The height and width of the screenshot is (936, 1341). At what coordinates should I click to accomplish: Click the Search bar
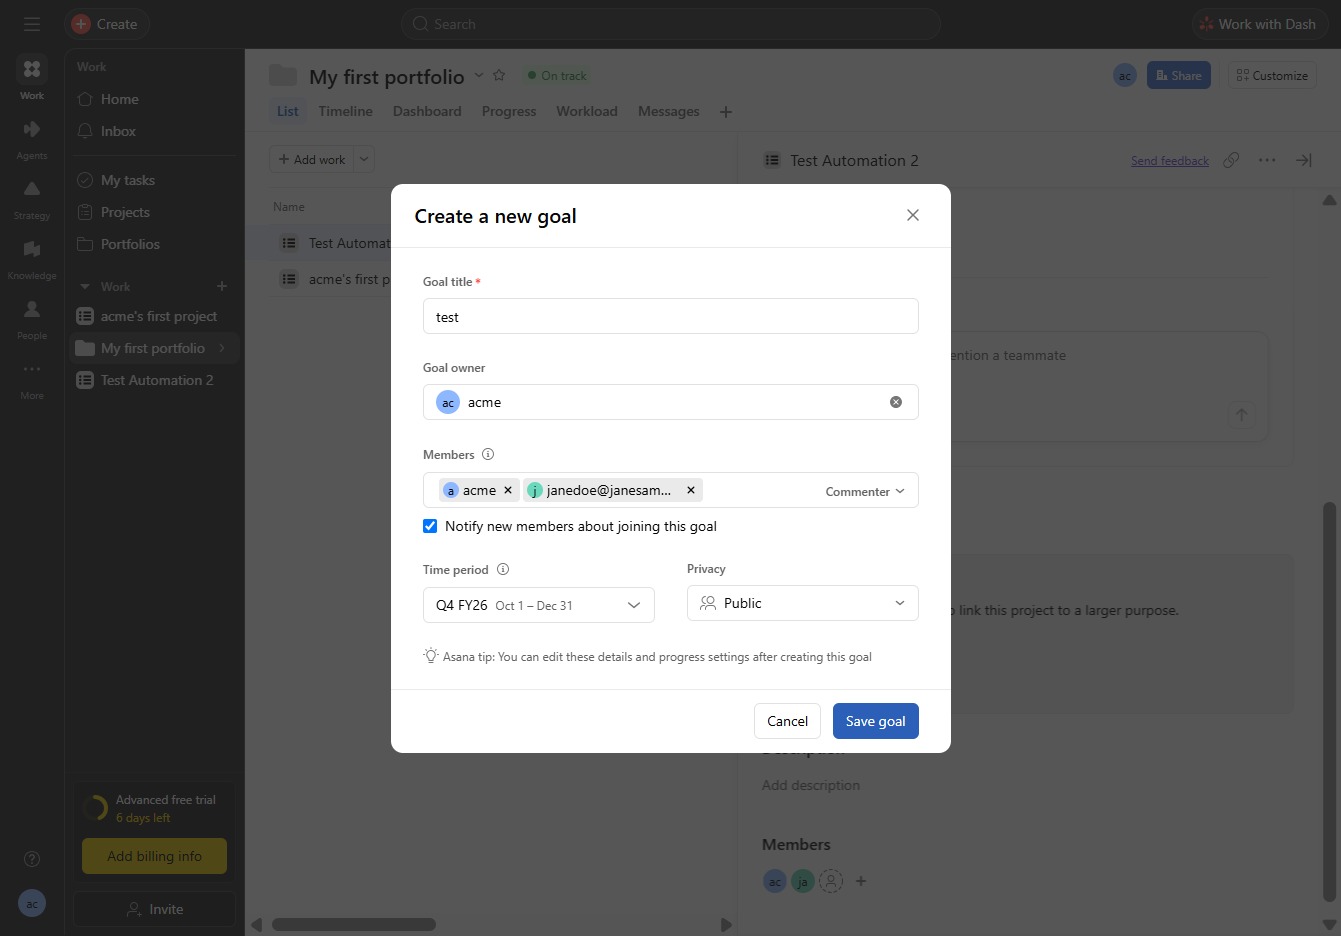[x=670, y=24]
